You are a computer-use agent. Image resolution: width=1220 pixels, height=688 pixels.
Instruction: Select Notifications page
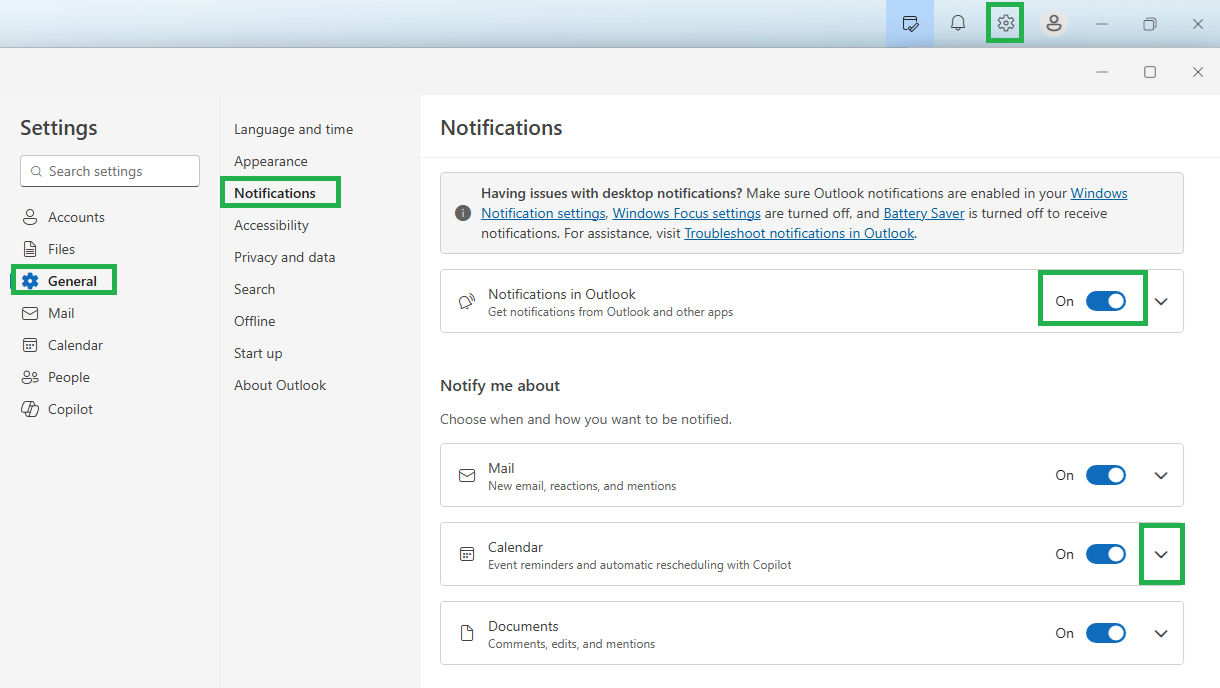click(x=275, y=193)
